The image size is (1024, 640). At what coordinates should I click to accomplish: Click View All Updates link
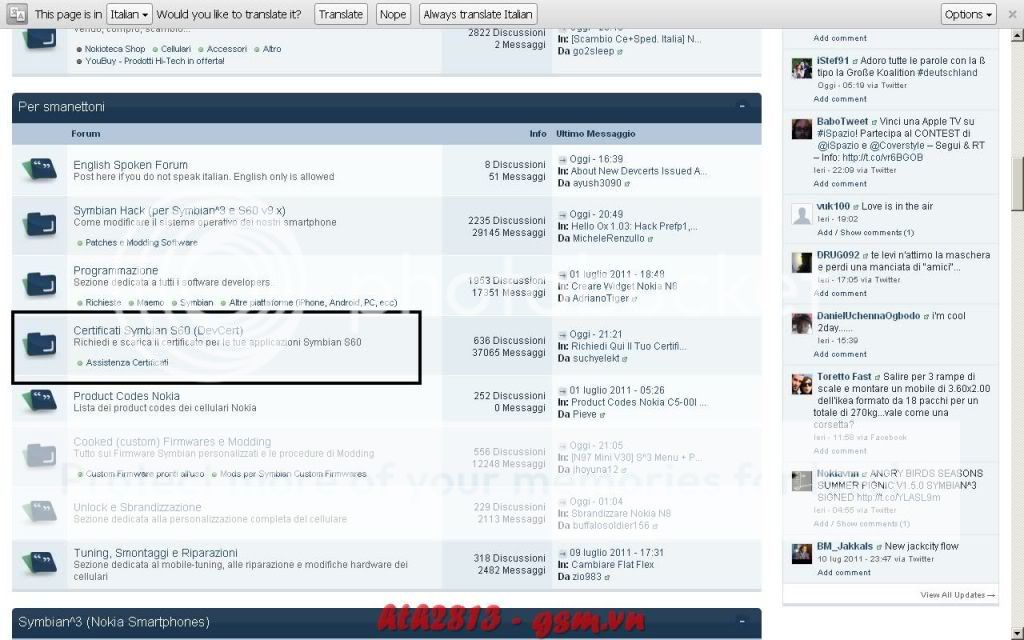coord(957,595)
